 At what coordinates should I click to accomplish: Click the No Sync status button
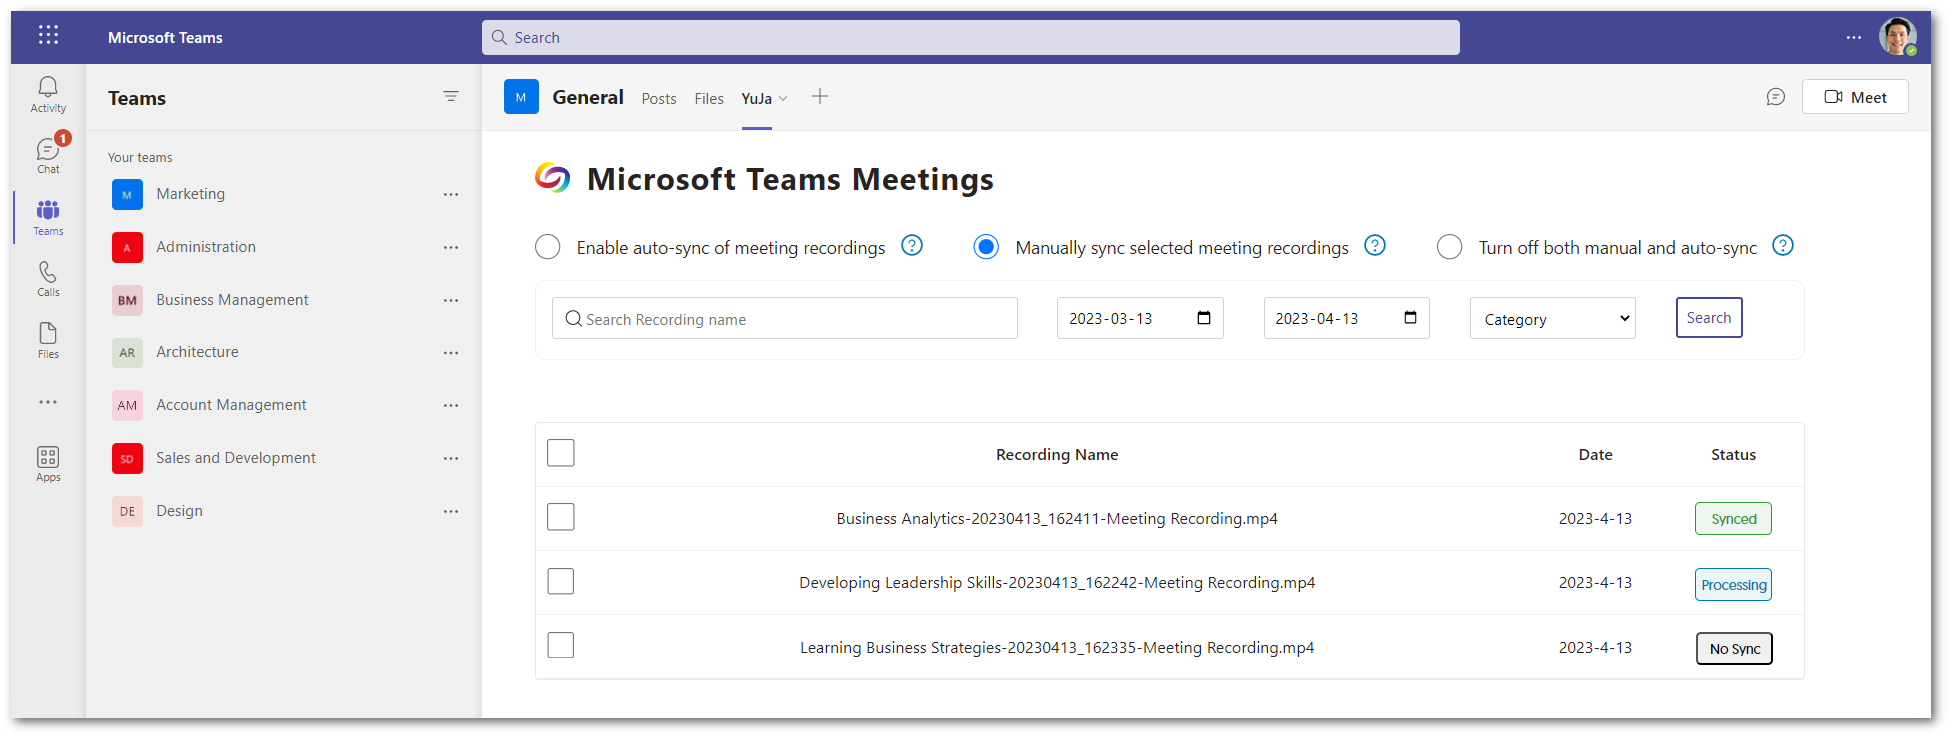point(1734,649)
